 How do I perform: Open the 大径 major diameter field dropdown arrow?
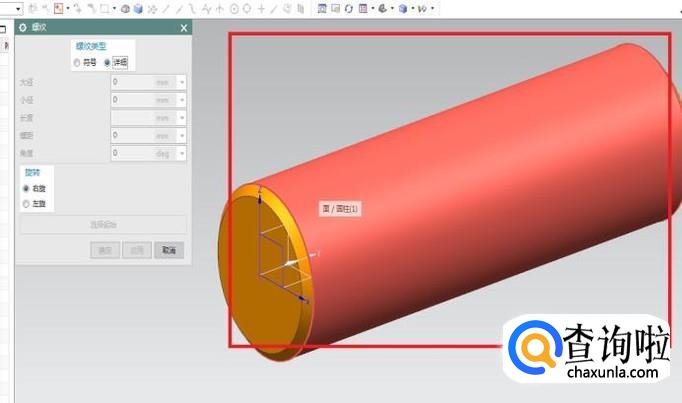coord(182,82)
